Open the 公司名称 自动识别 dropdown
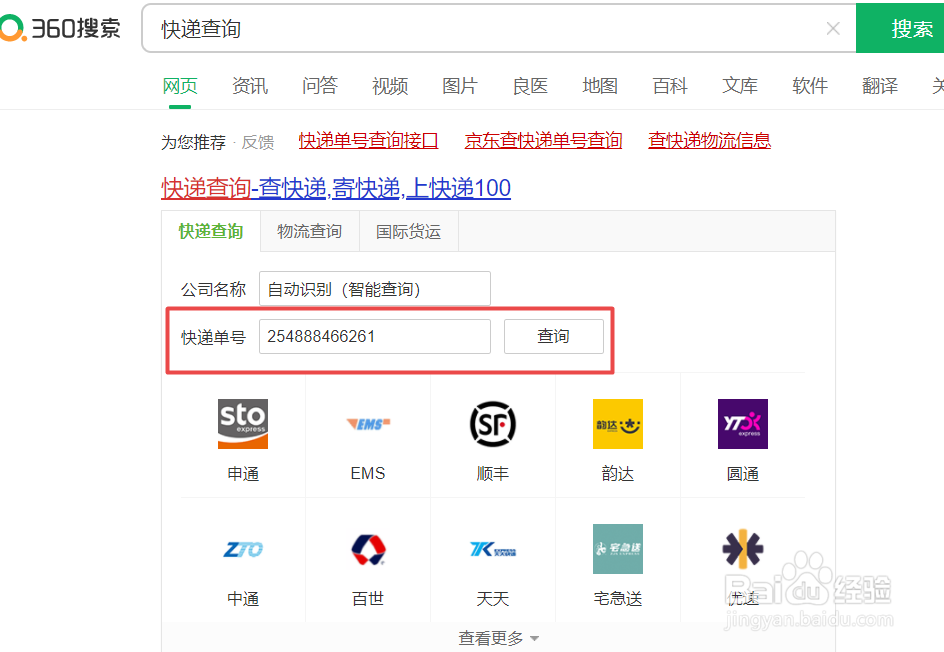This screenshot has height=652, width=944. (x=374, y=289)
